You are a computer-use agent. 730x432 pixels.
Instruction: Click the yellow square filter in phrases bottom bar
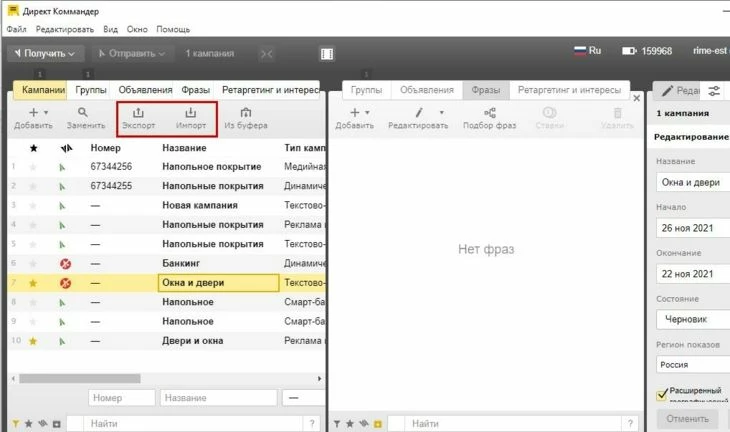click(x=378, y=424)
